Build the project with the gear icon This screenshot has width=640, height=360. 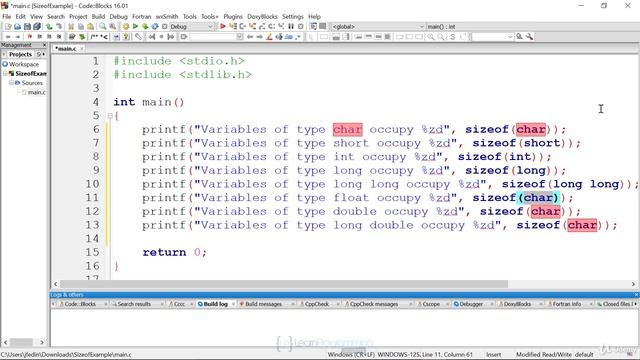(126, 27)
